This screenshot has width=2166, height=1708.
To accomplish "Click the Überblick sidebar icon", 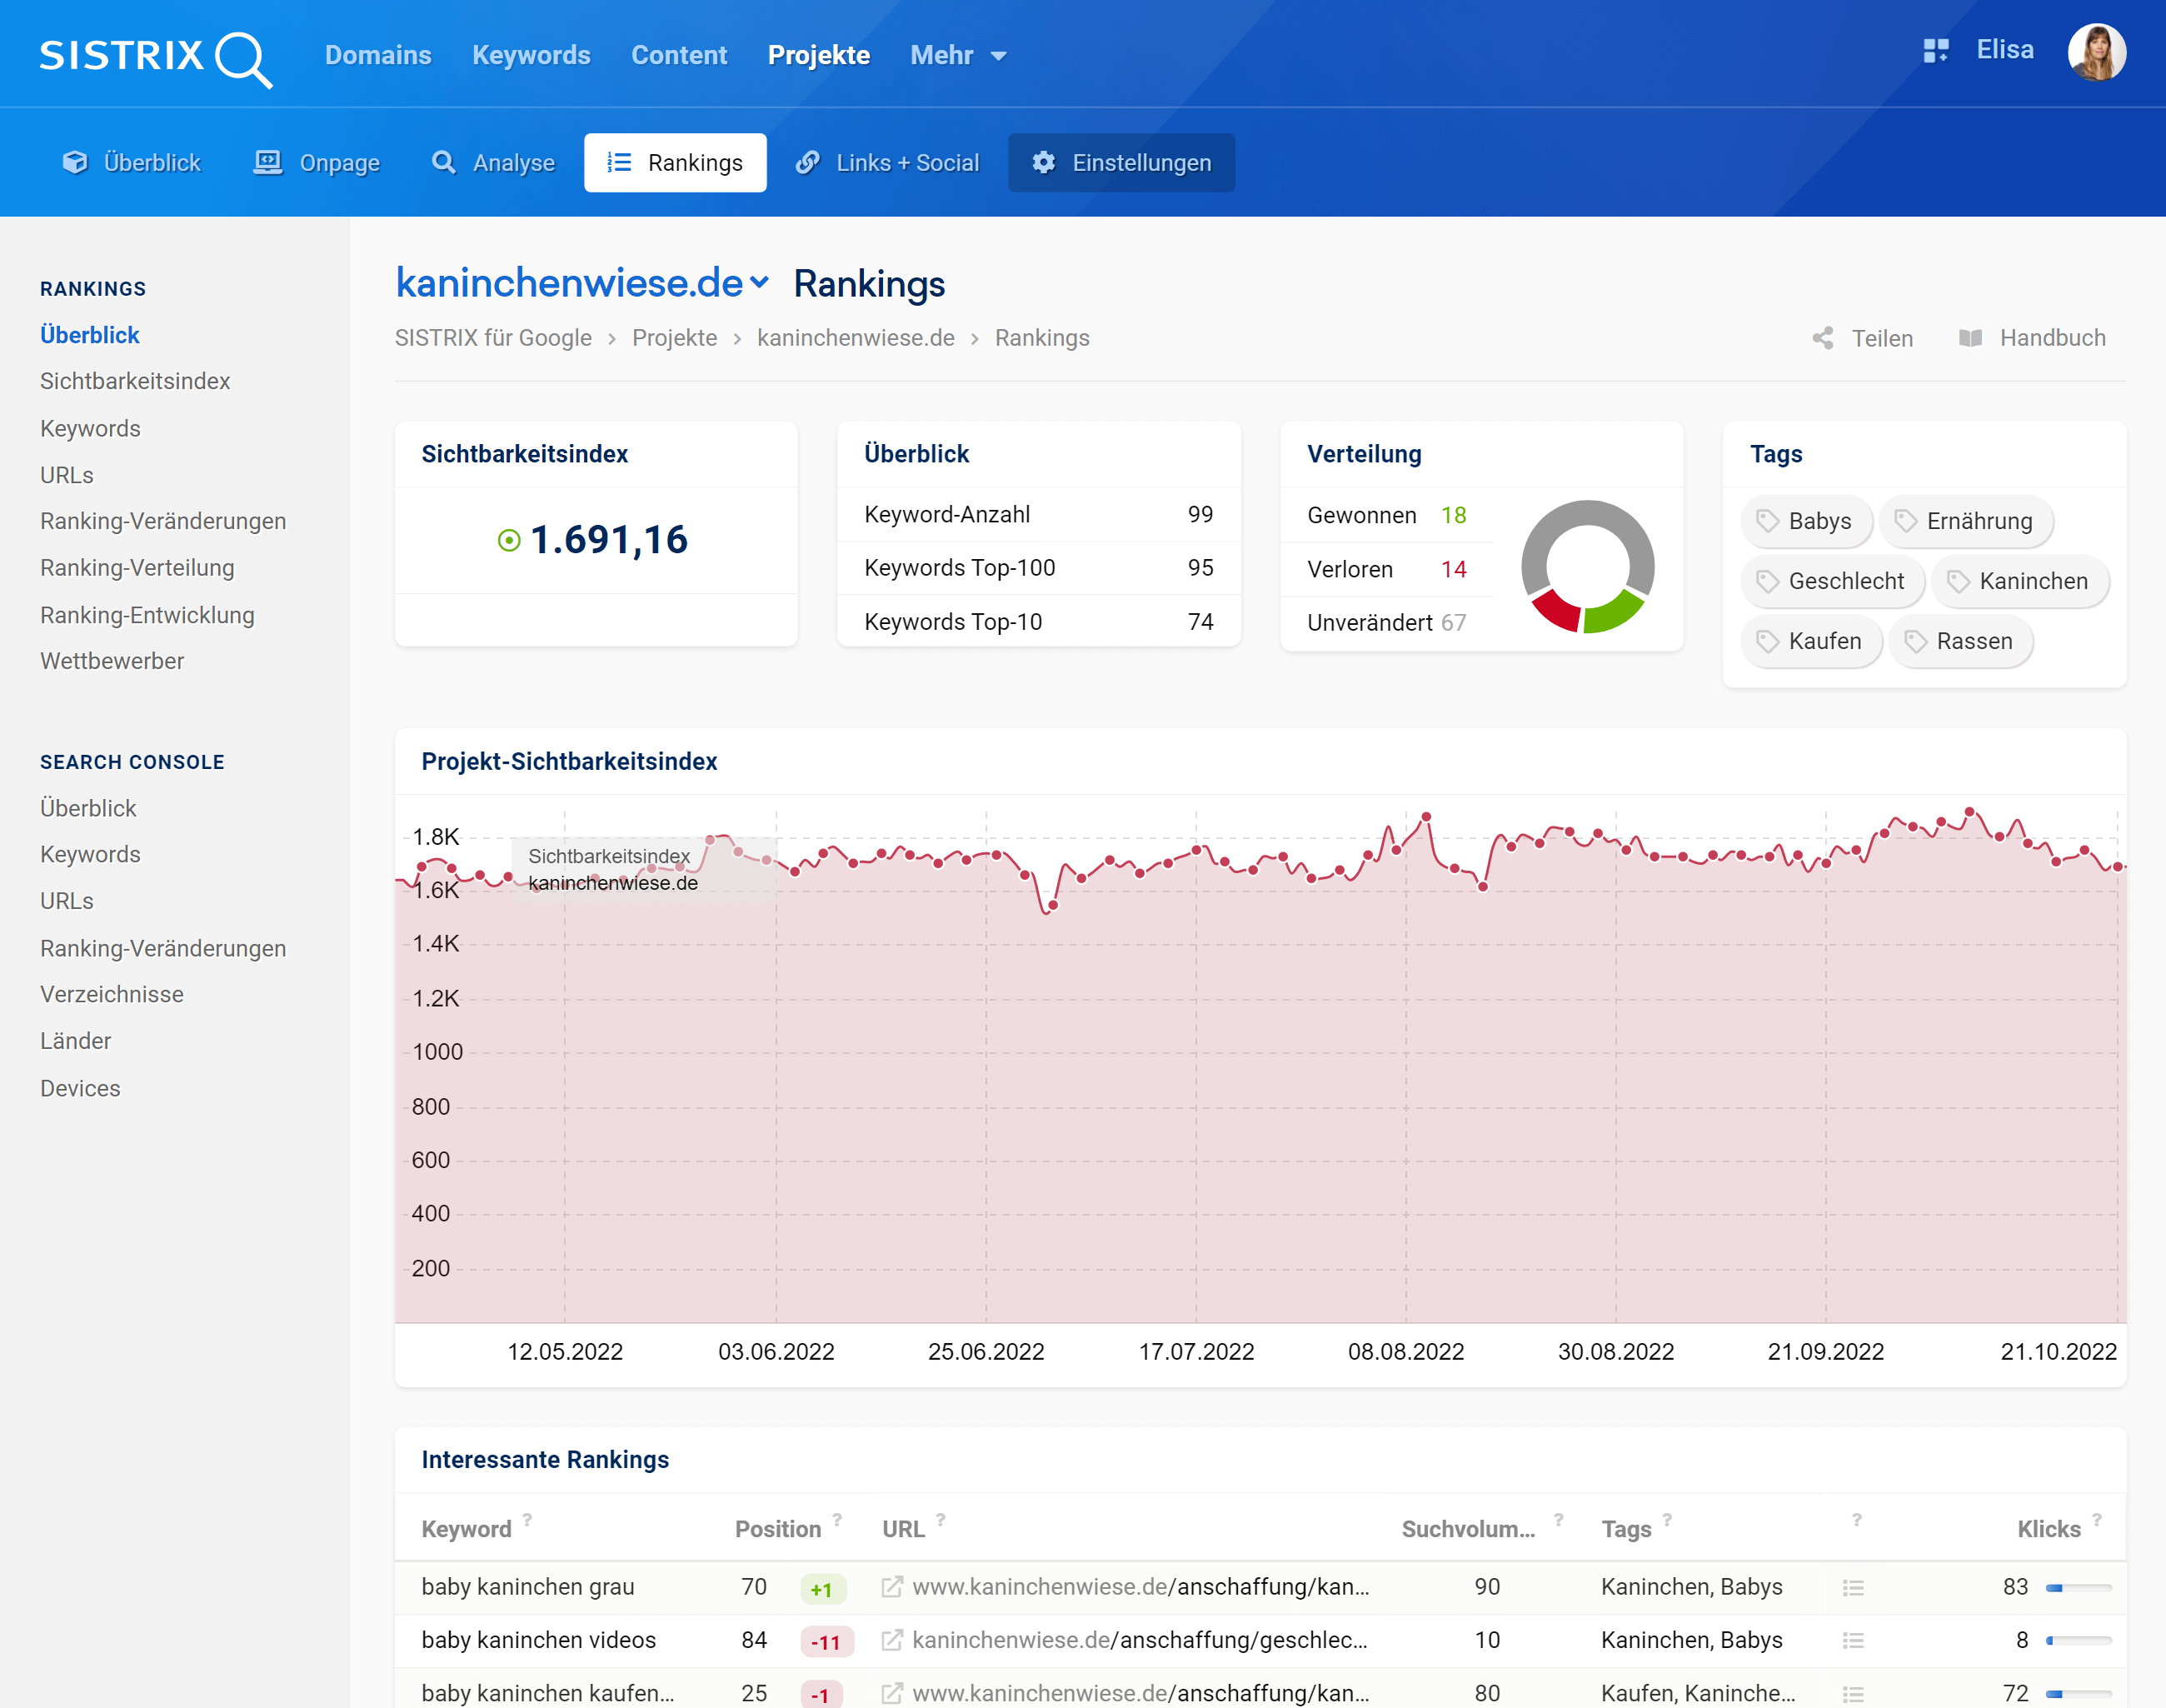I will 90,334.
